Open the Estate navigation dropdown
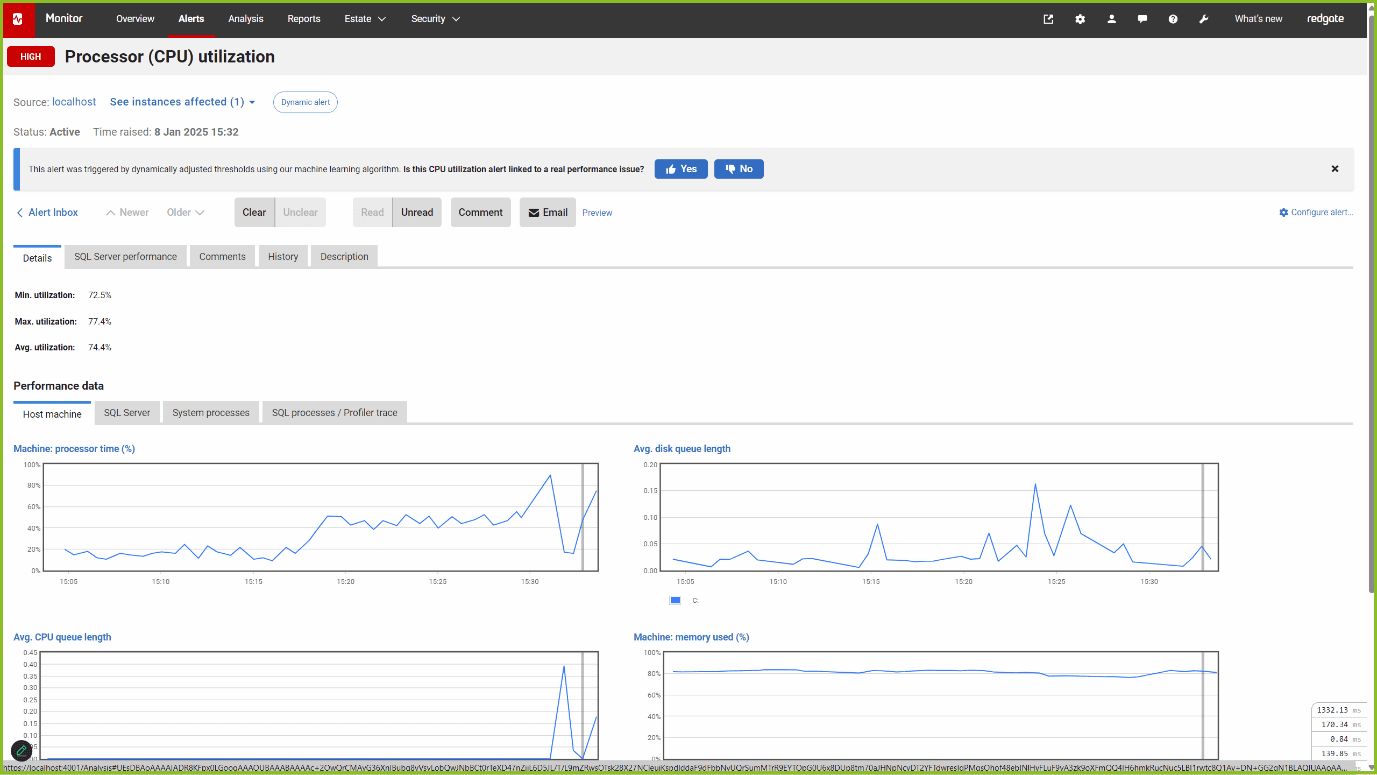Viewport: 1377px width, 775px height. coord(364,18)
